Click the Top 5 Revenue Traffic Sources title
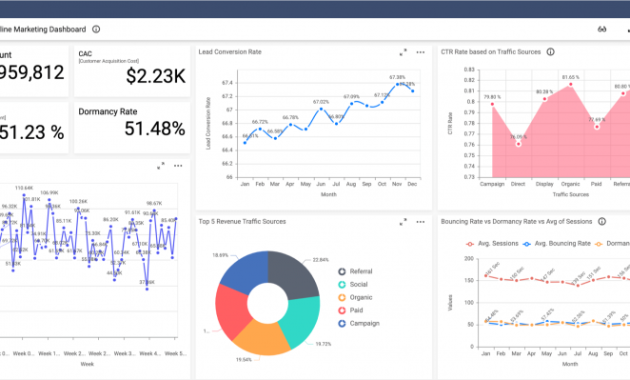Image resolution: width=630 pixels, height=380 pixels. click(x=242, y=221)
